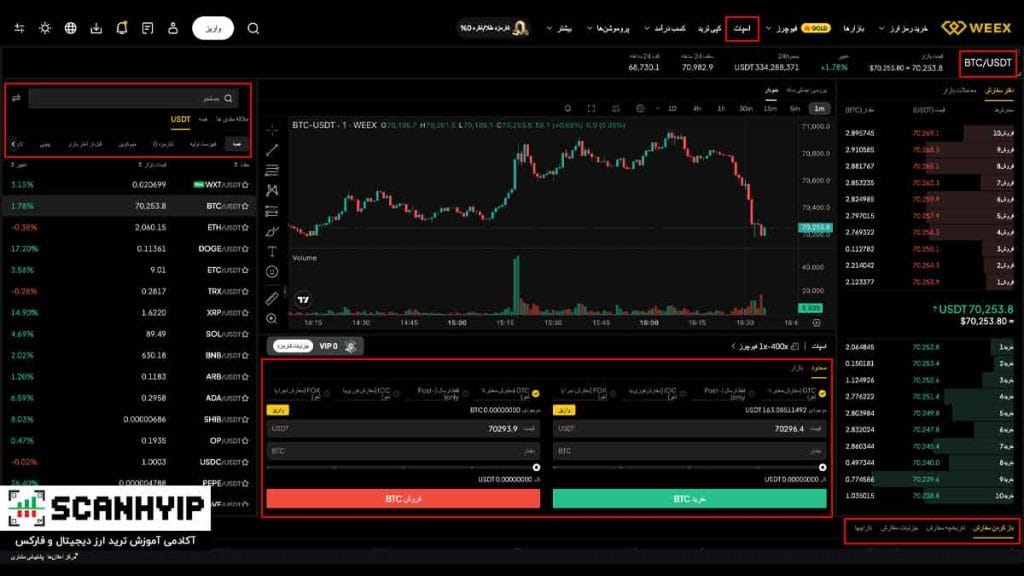Click the red sell BTC button
1024x576 pixels.
[x=403, y=499]
